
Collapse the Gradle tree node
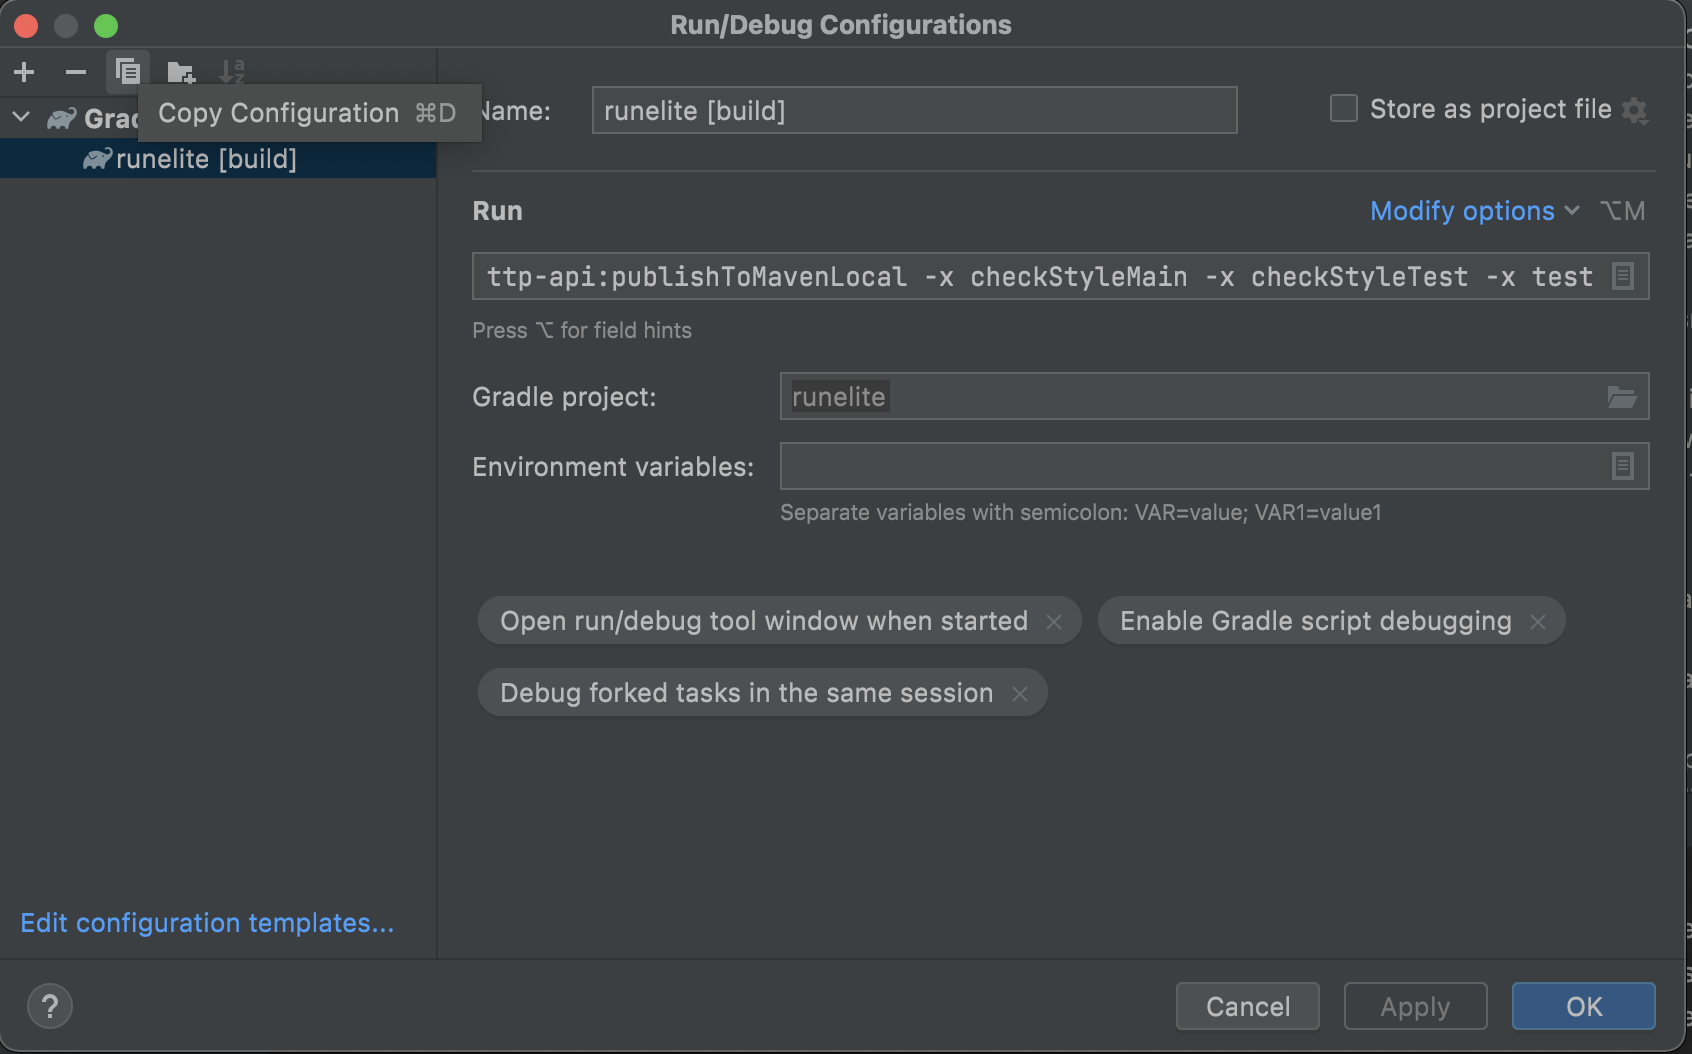(x=21, y=117)
